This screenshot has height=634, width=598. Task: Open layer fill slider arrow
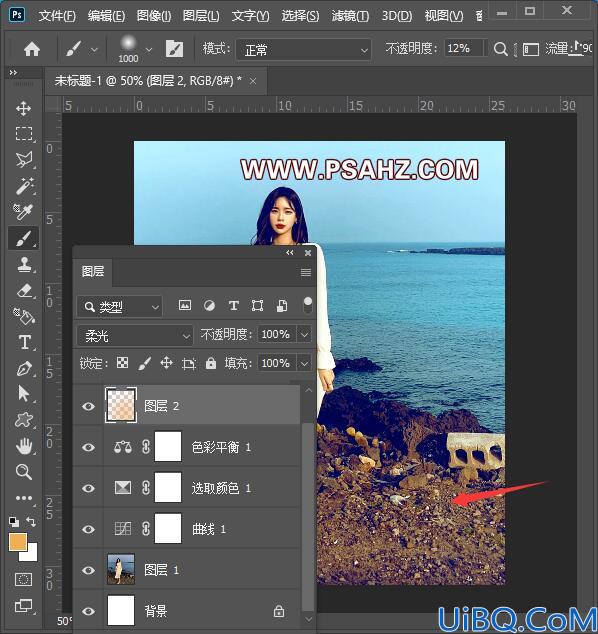click(304, 363)
